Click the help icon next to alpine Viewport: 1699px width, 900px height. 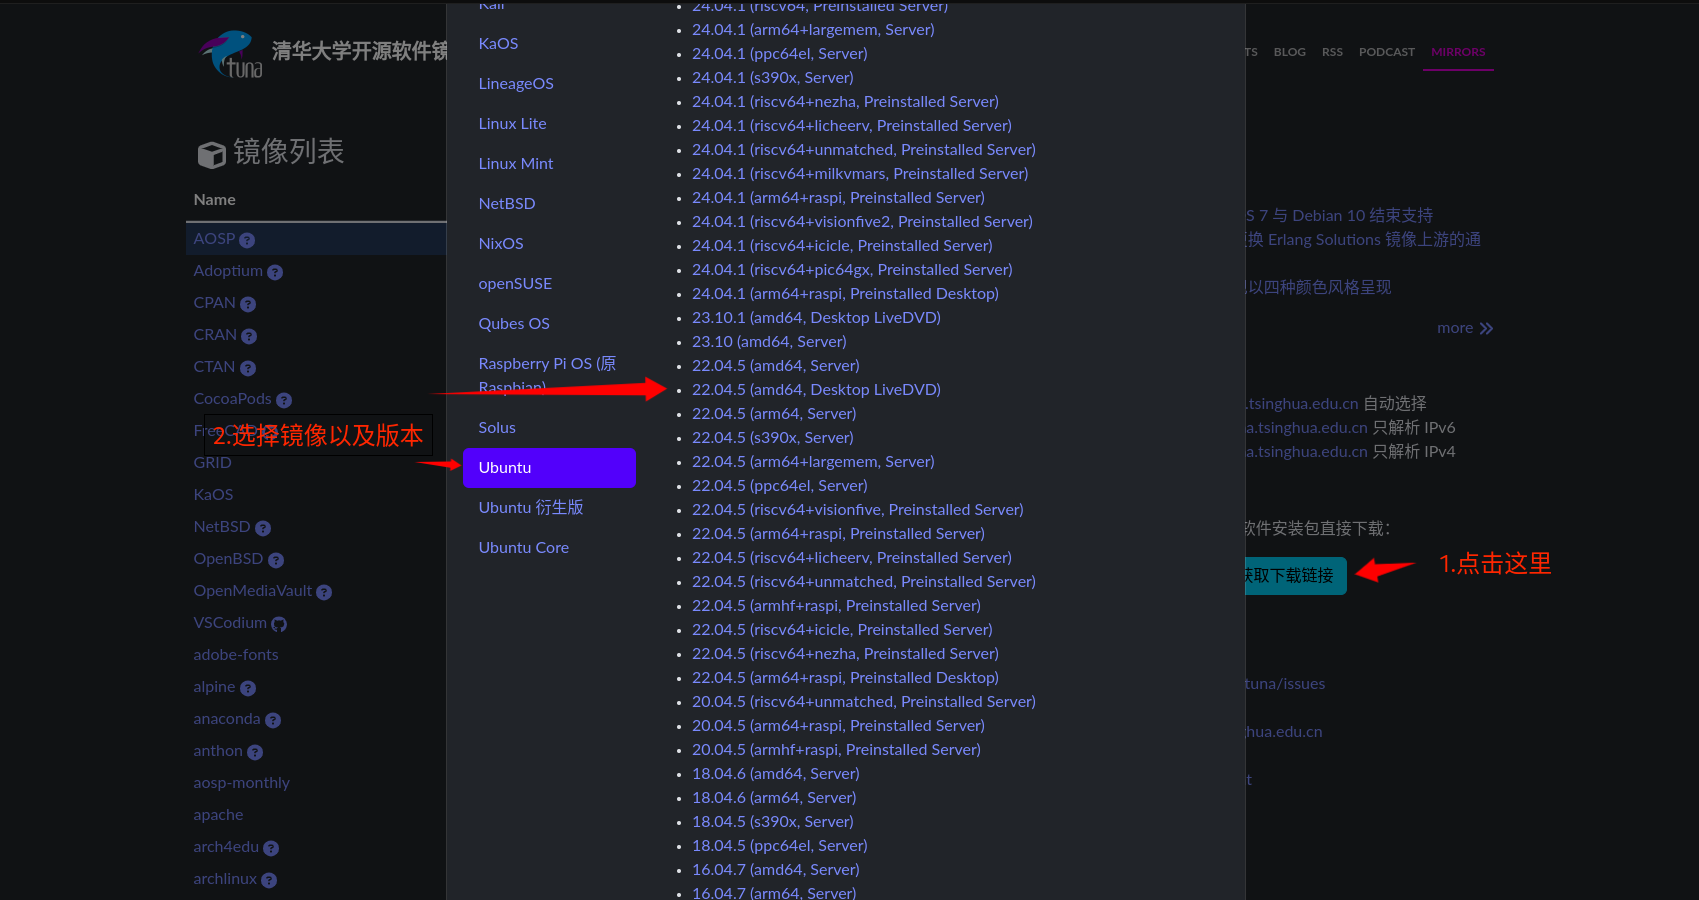tap(248, 688)
